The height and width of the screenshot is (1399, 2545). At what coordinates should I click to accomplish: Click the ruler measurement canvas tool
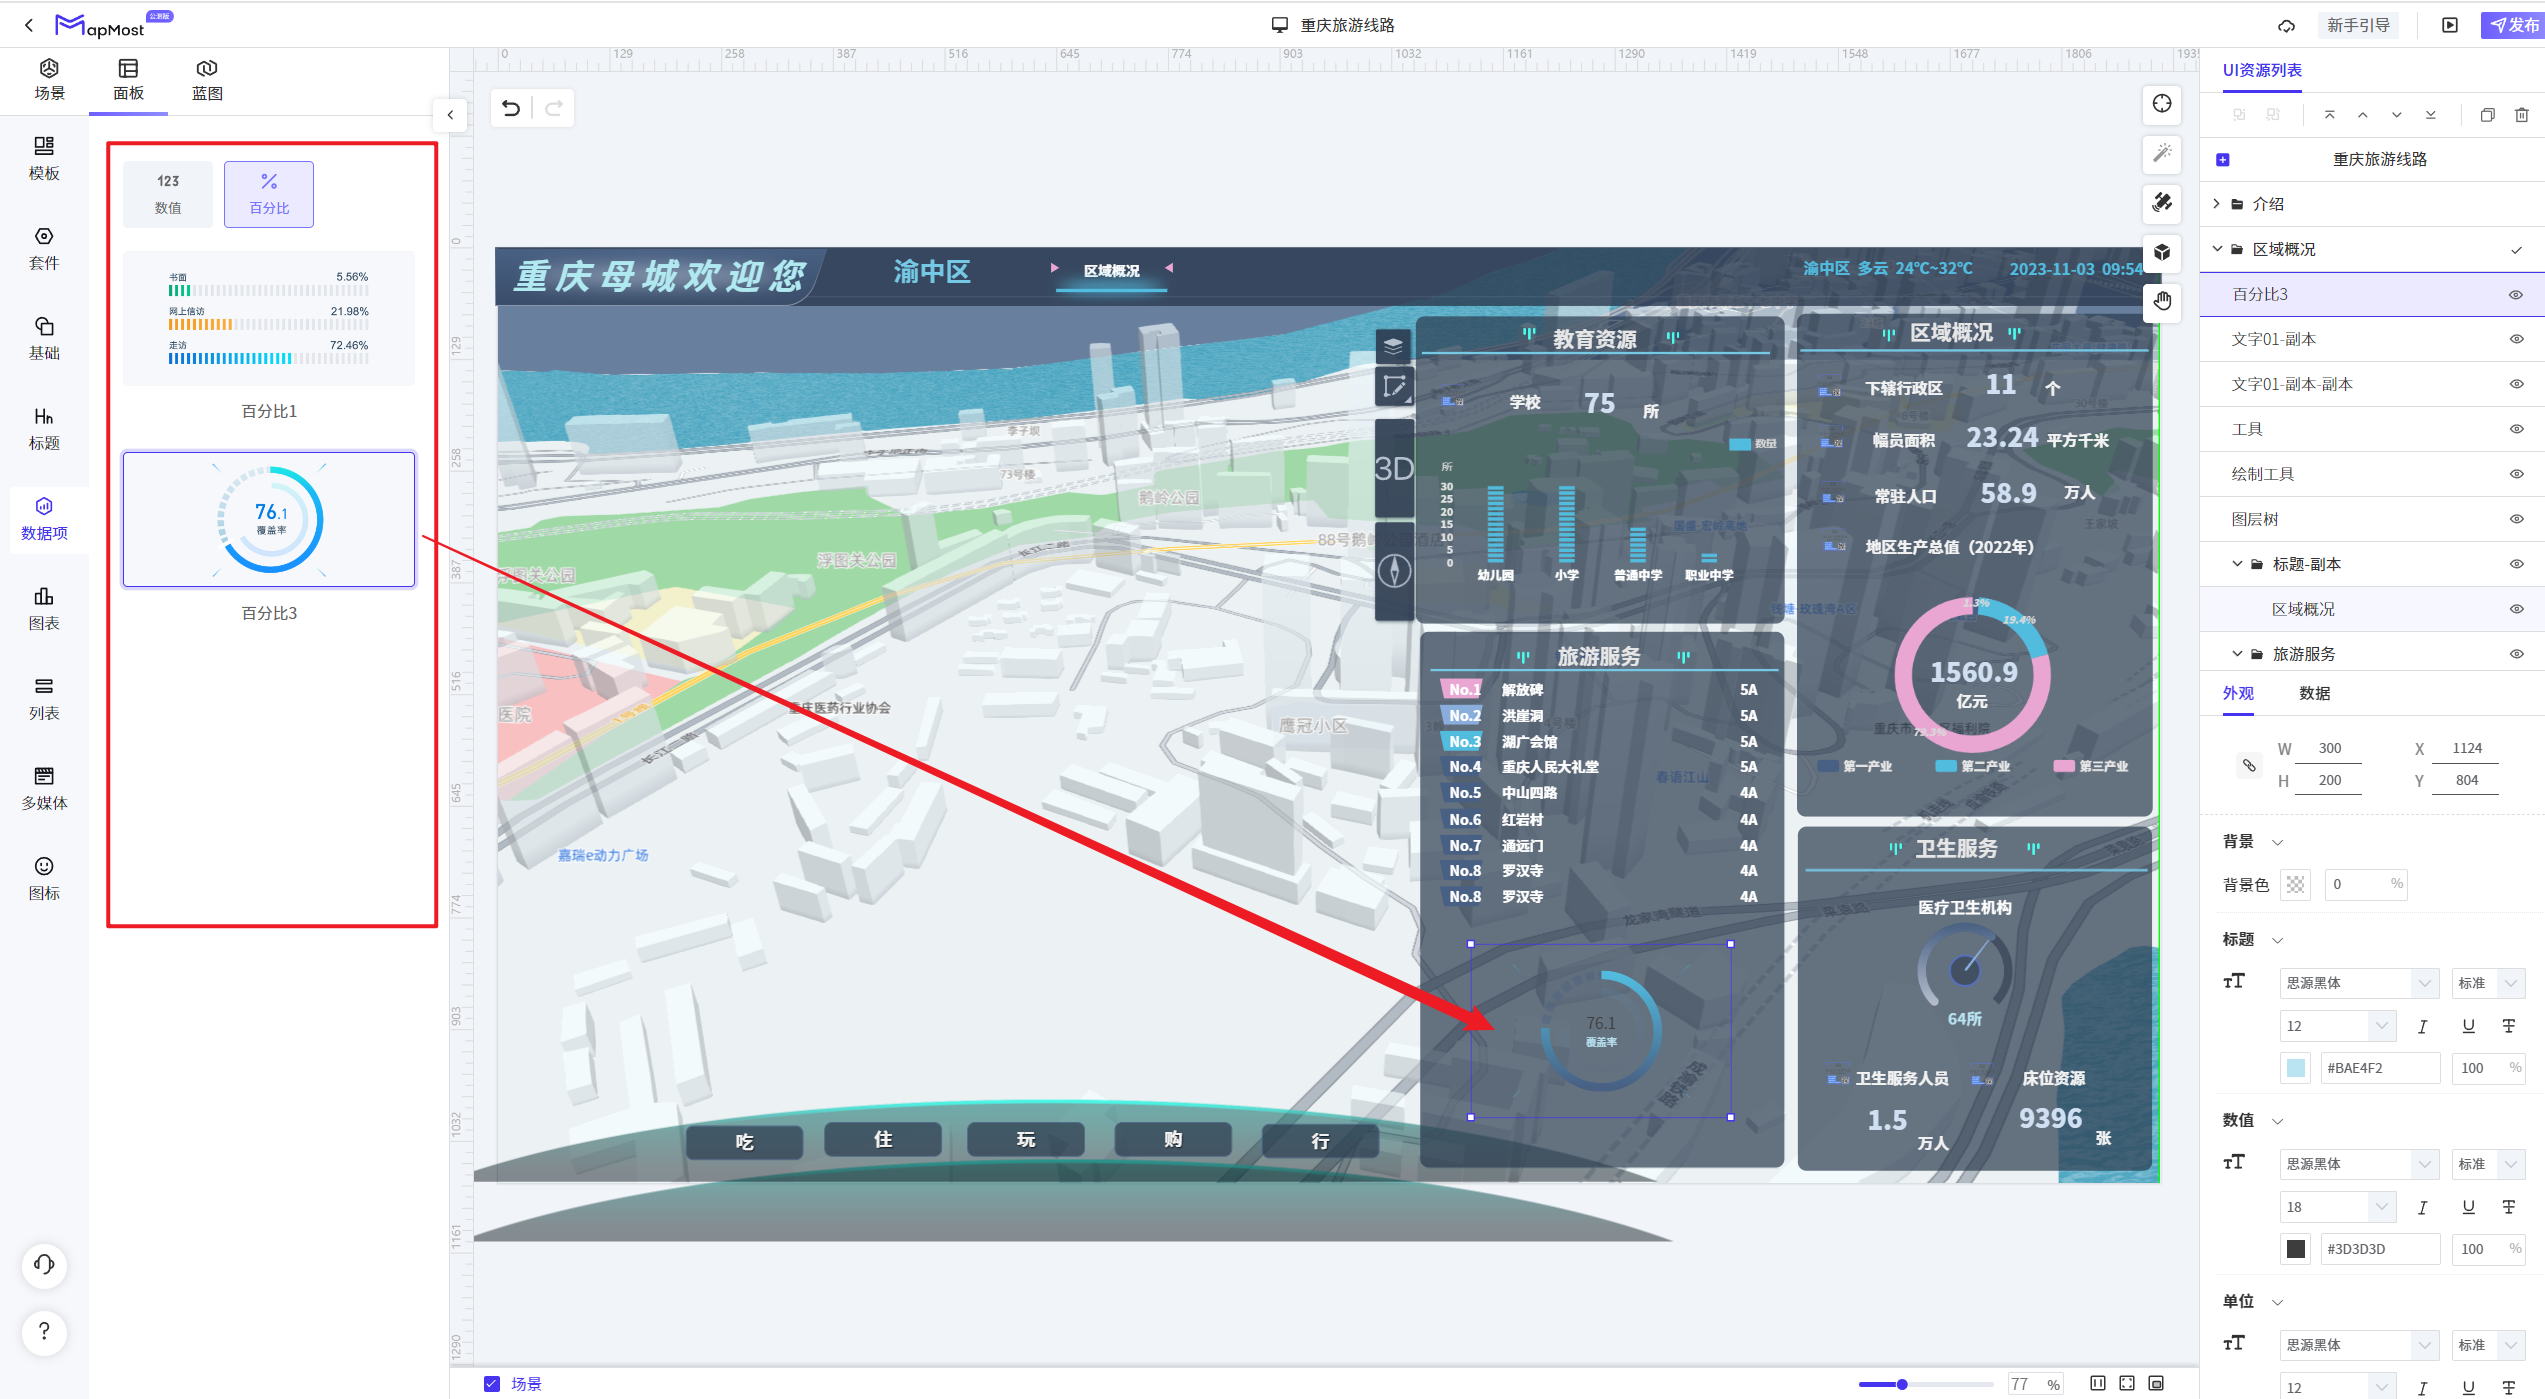point(2162,202)
